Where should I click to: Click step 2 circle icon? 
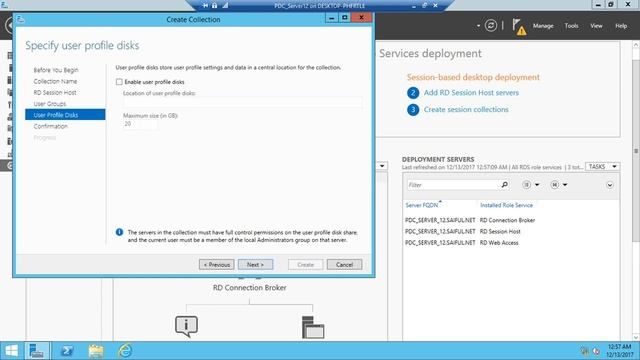[413, 93]
